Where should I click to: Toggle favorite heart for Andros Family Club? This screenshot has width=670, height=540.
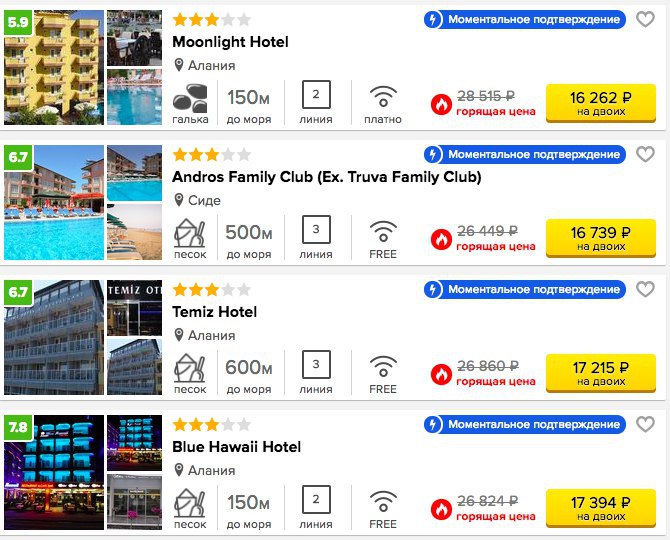tap(645, 154)
